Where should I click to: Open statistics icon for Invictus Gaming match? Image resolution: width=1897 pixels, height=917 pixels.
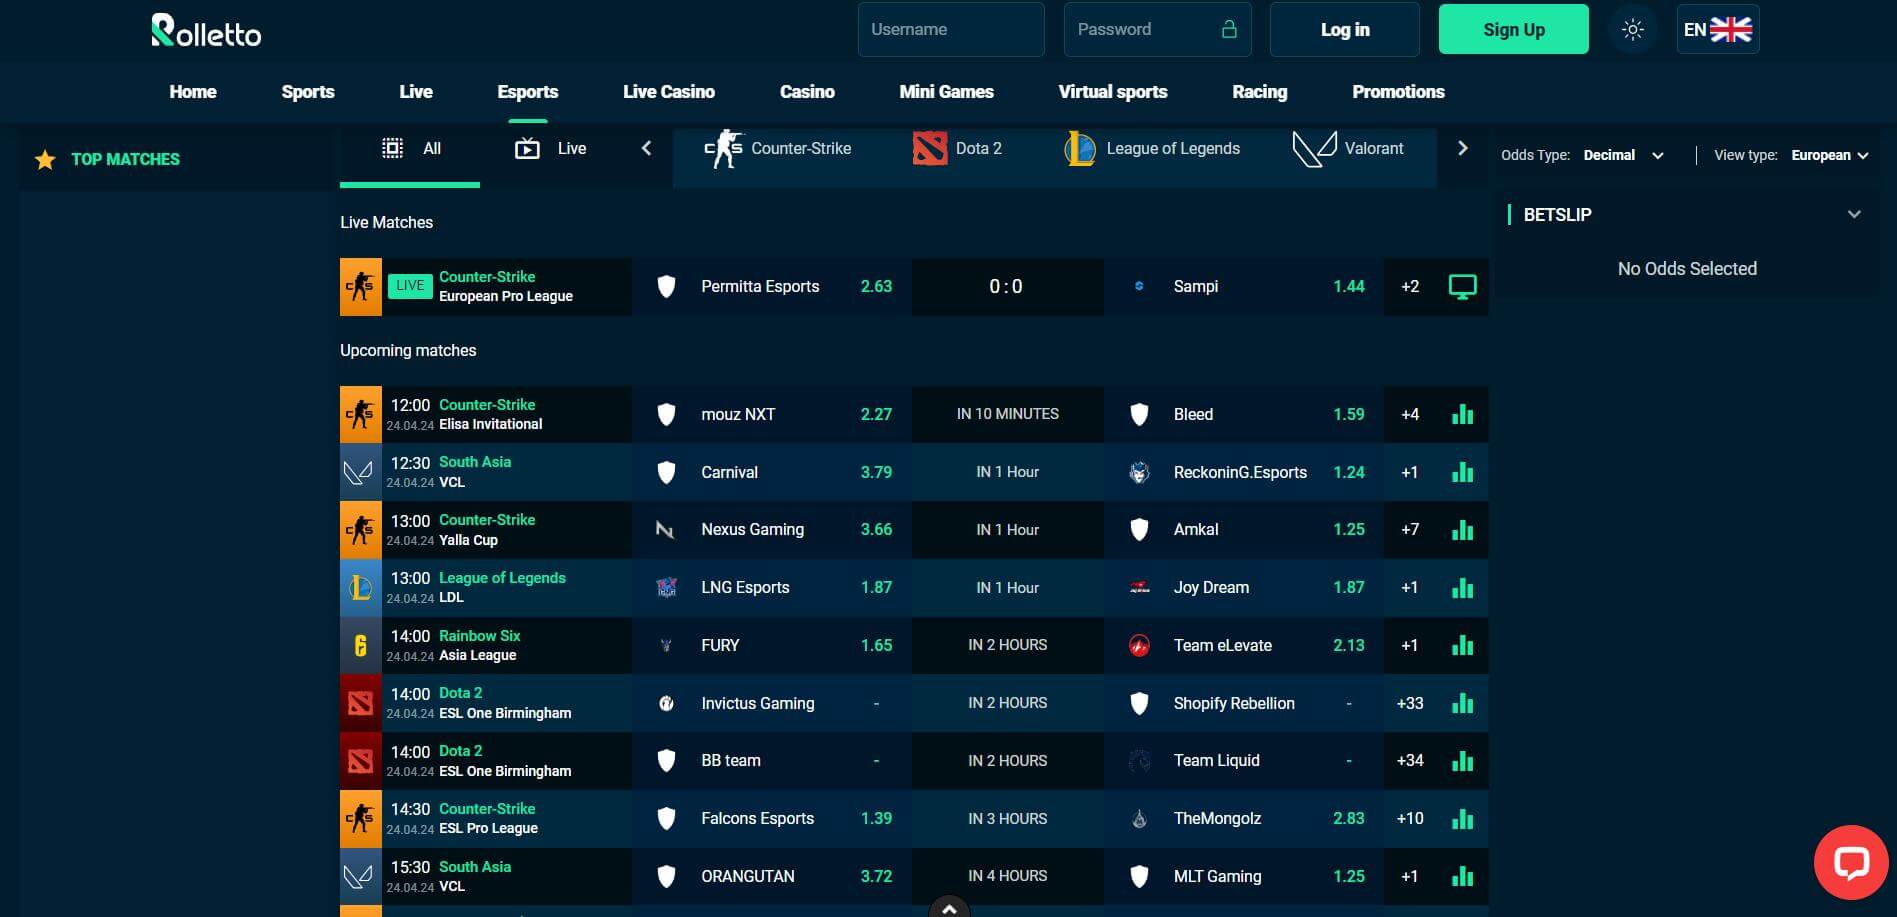pos(1462,703)
